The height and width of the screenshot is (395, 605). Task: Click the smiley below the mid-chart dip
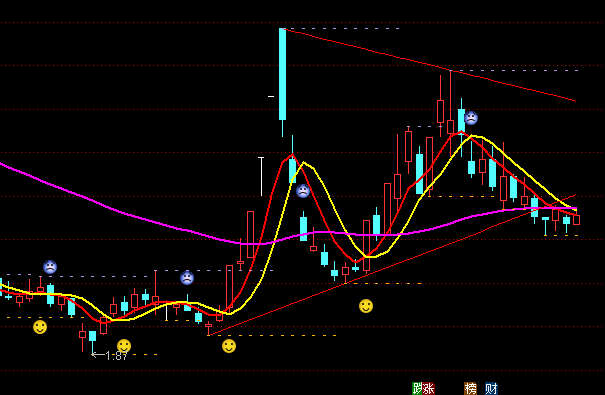pos(366,306)
